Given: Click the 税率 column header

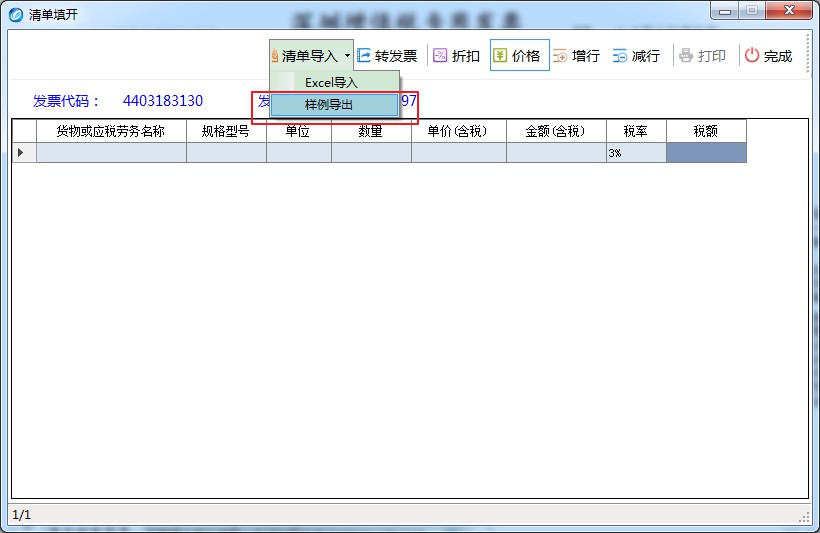Looking at the screenshot, I should 636,131.
